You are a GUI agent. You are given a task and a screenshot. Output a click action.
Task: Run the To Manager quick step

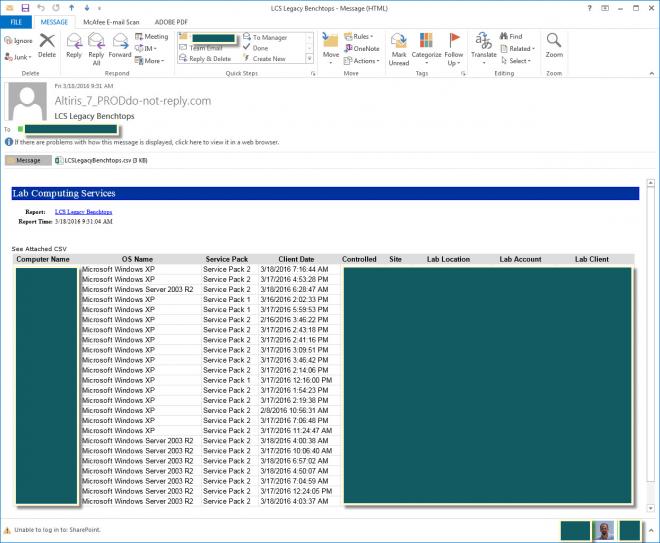tap(265, 37)
